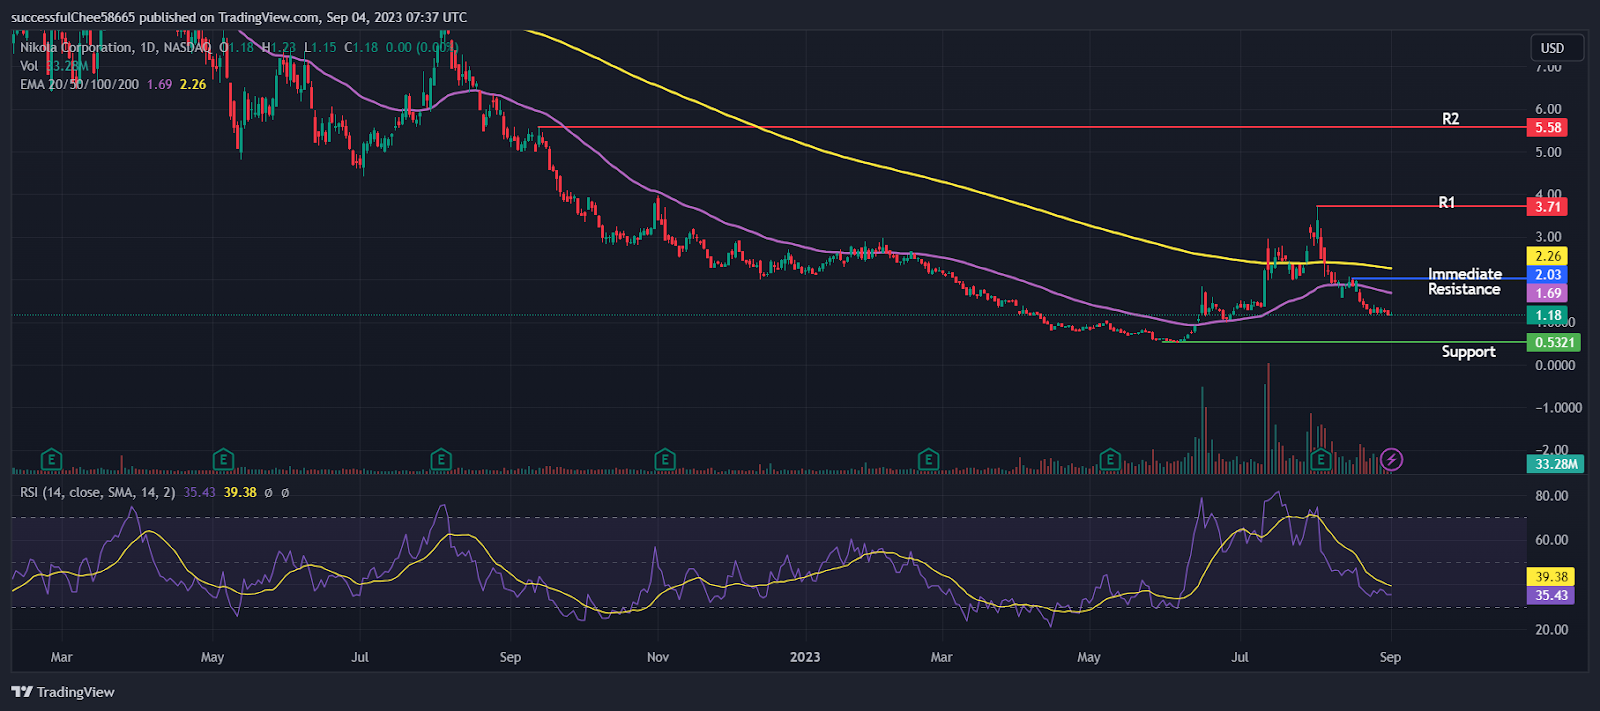This screenshot has height=711, width=1600.
Task: Click the RSI value label 35.43
Action: pos(1551,595)
